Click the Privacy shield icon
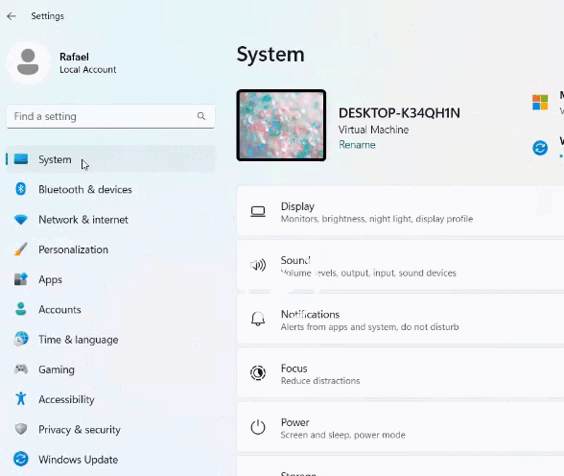564x476 pixels. coord(21,429)
